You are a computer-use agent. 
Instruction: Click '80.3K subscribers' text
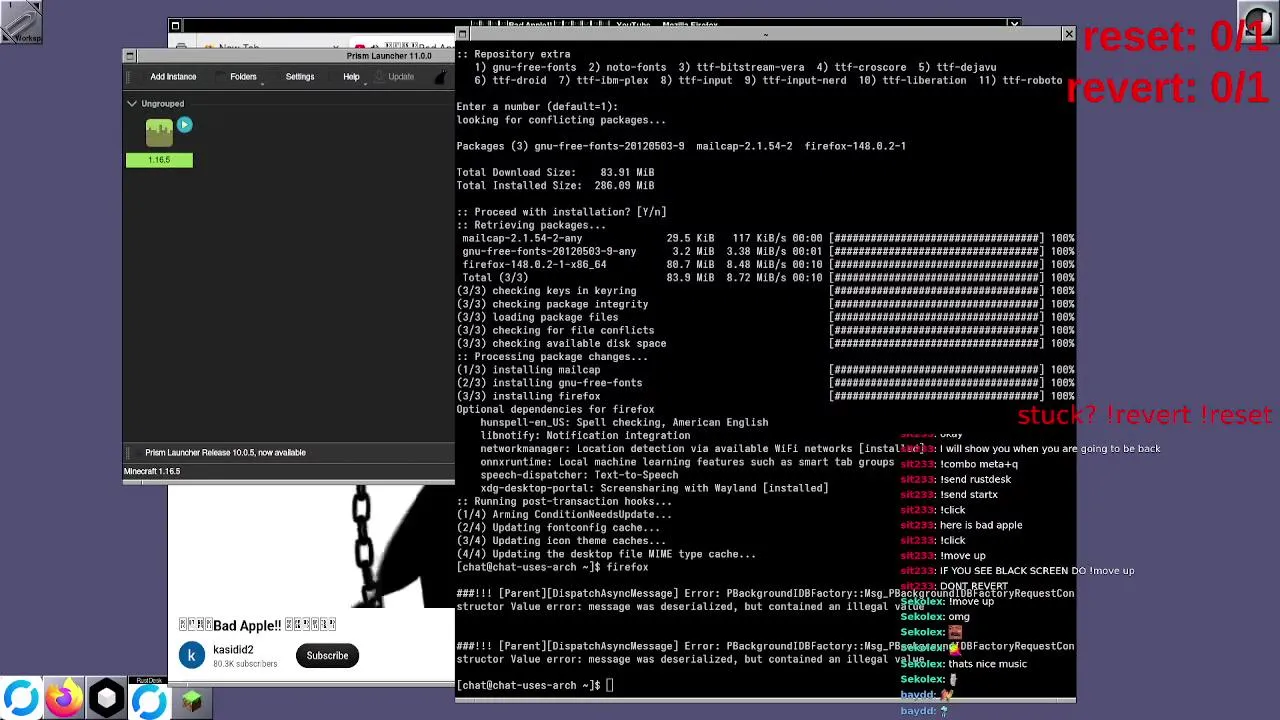245,664
